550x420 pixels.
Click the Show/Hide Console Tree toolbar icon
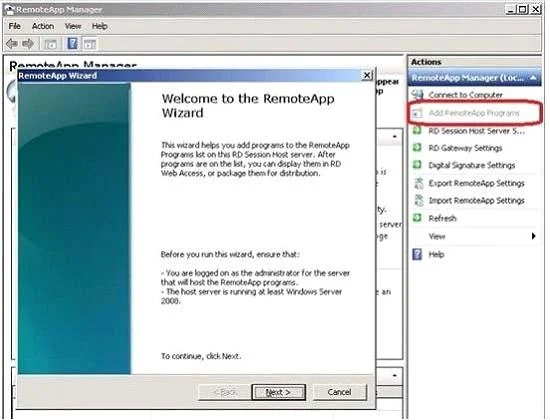pyautogui.click(x=51, y=44)
